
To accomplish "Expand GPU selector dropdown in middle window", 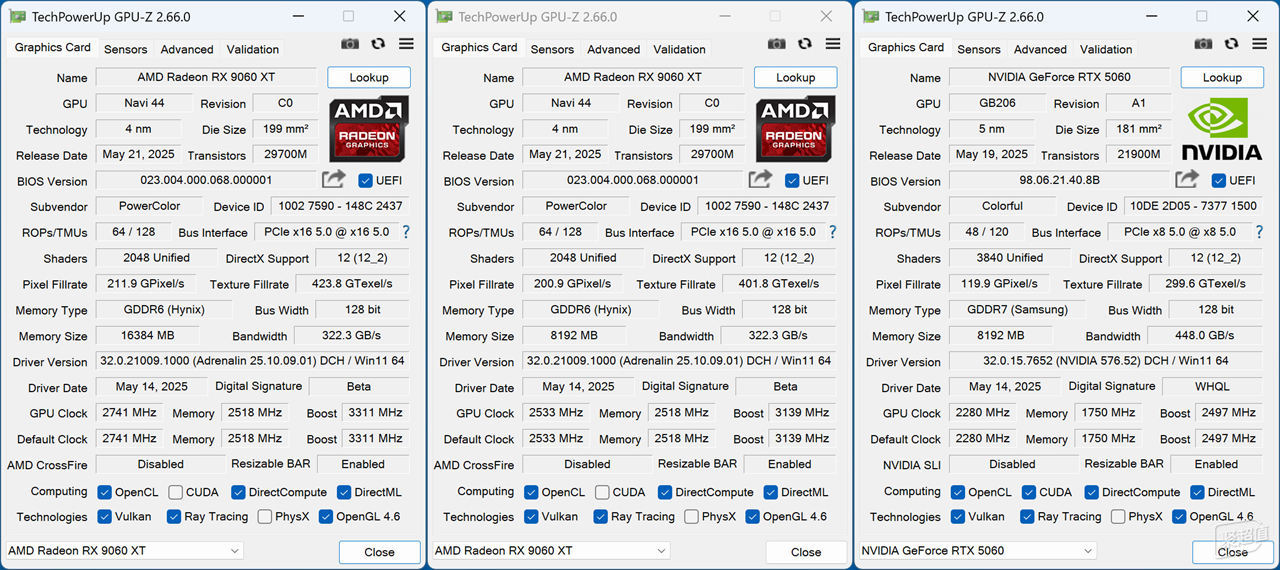I will [x=551, y=551].
